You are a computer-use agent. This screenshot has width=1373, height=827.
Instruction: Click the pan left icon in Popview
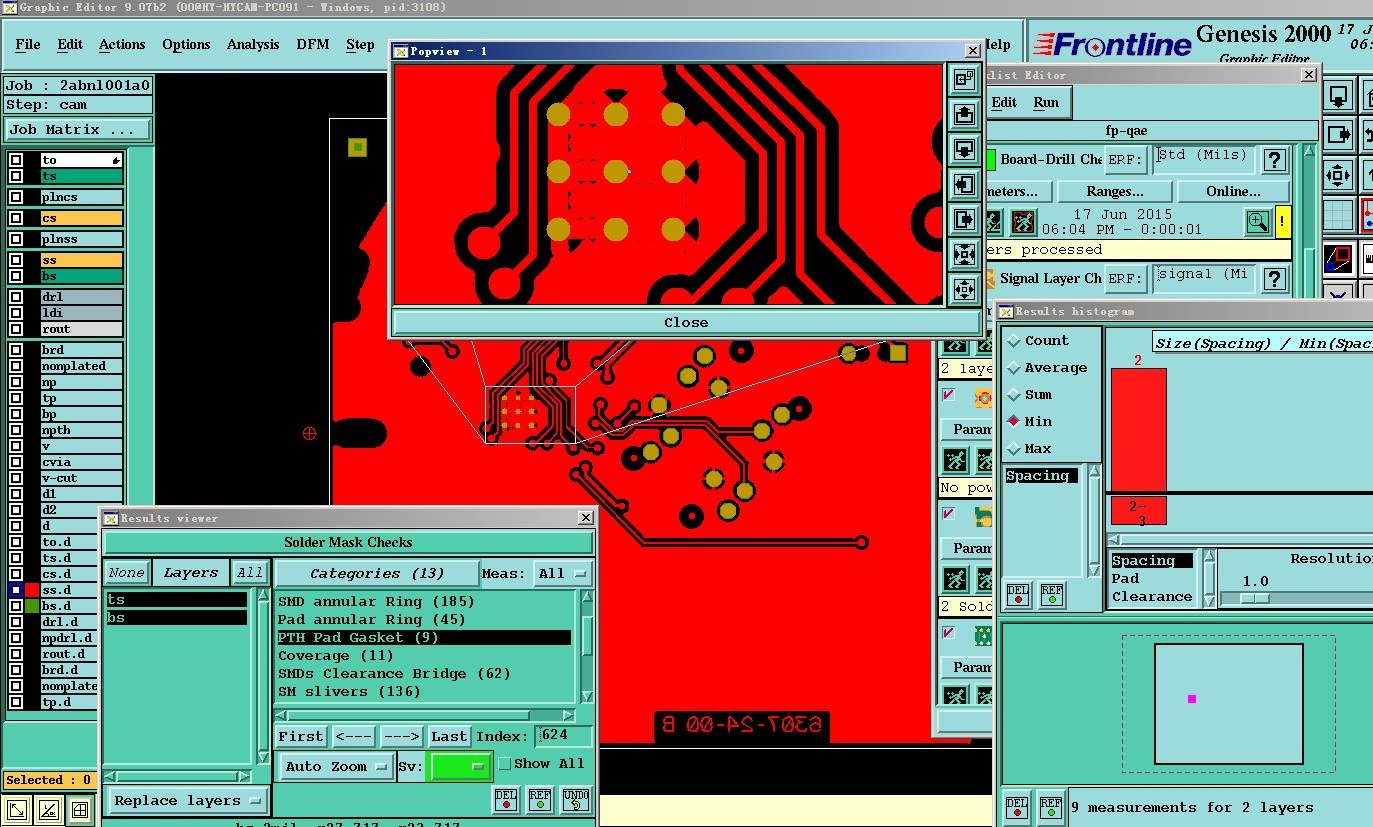964,185
